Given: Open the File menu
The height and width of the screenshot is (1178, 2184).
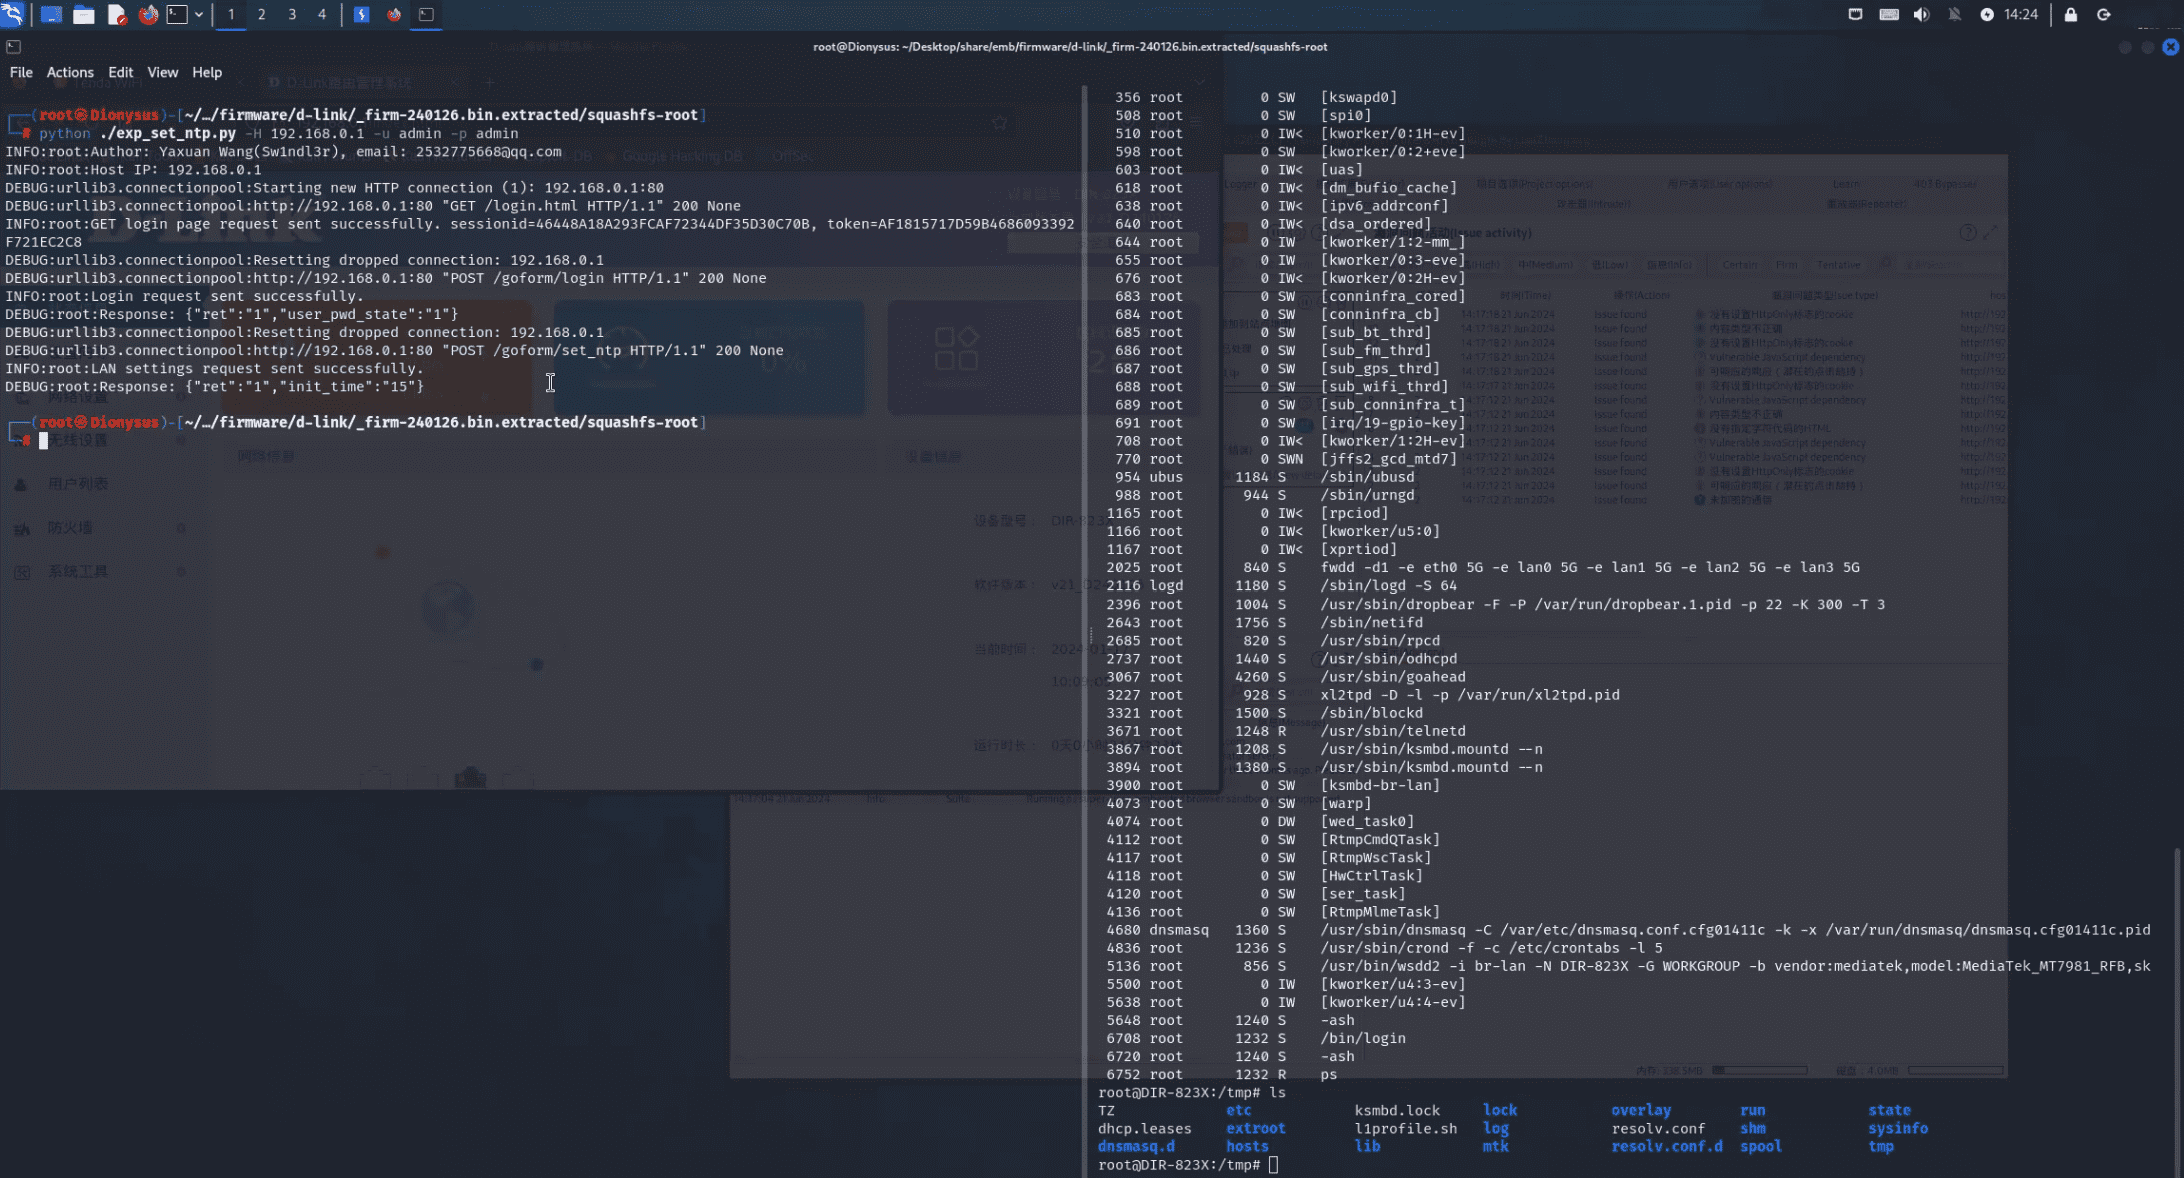Looking at the screenshot, I should (21, 72).
